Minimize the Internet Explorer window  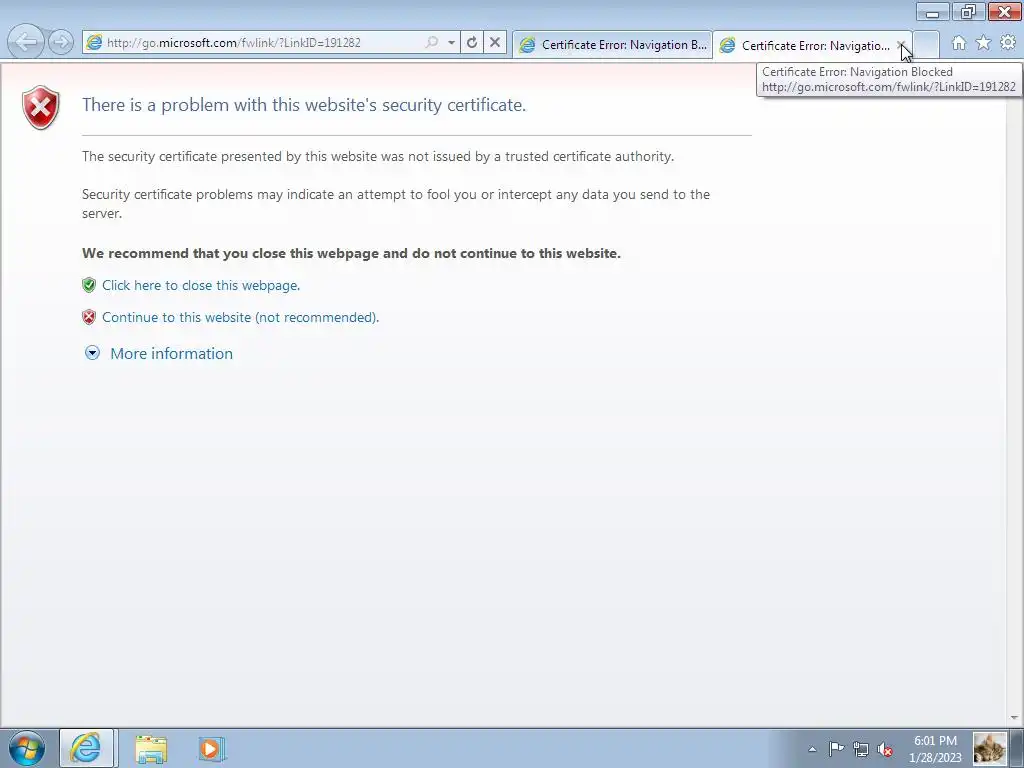pyautogui.click(x=933, y=12)
